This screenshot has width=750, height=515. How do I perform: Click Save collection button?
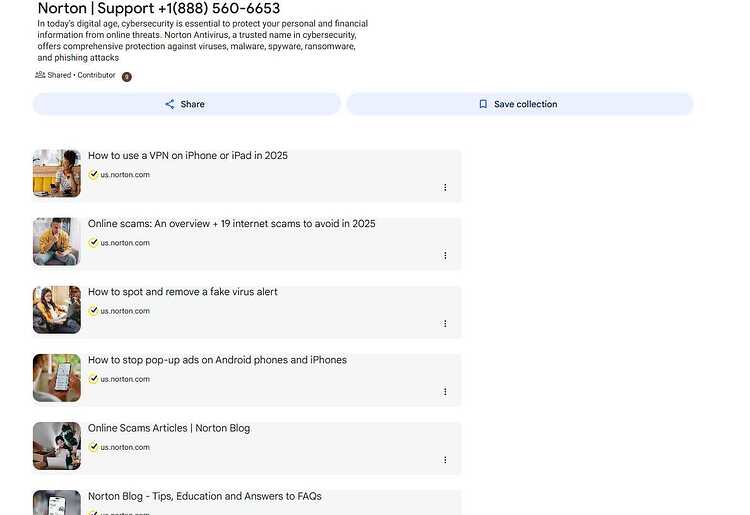520,104
